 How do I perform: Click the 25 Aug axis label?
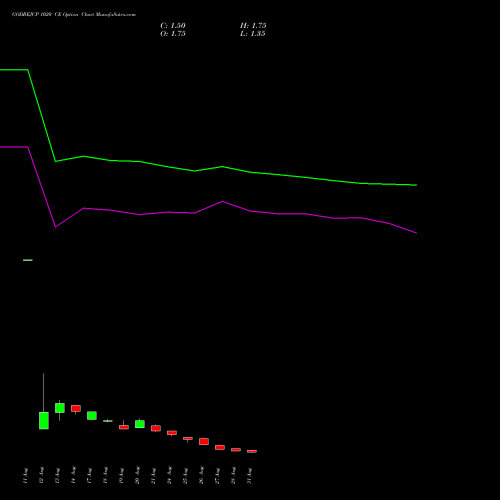(186, 476)
